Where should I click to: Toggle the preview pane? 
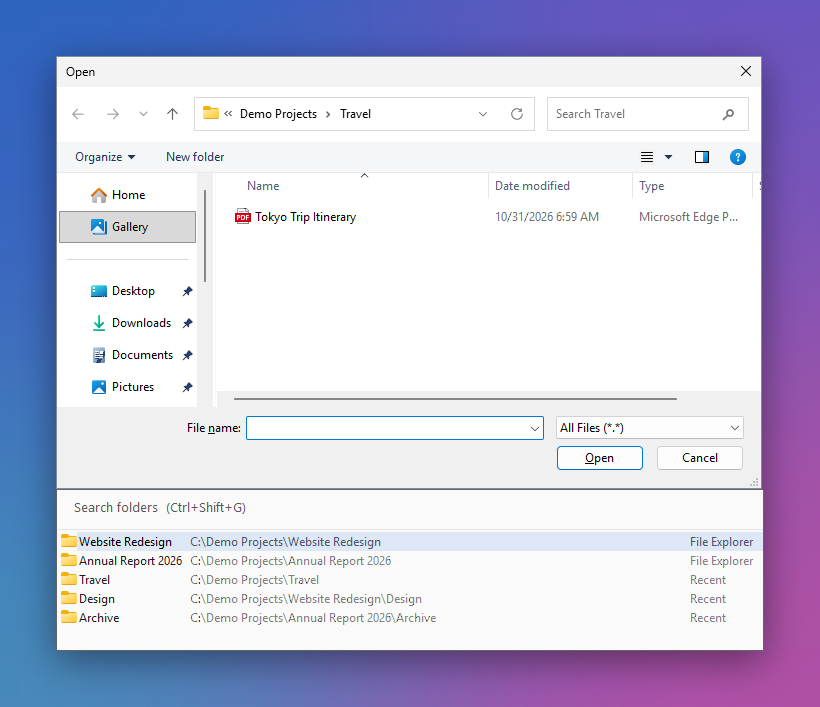pos(702,157)
